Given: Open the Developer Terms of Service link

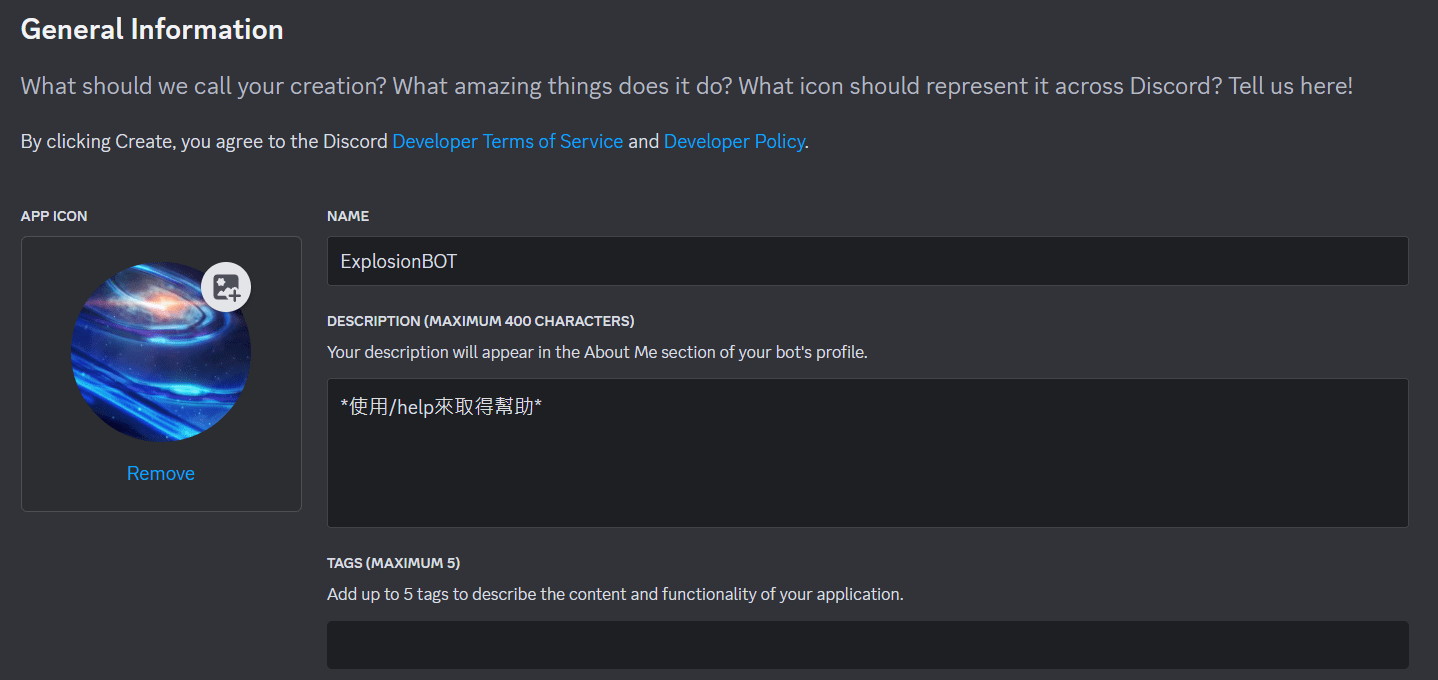Looking at the screenshot, I should (x=508, y=141).
